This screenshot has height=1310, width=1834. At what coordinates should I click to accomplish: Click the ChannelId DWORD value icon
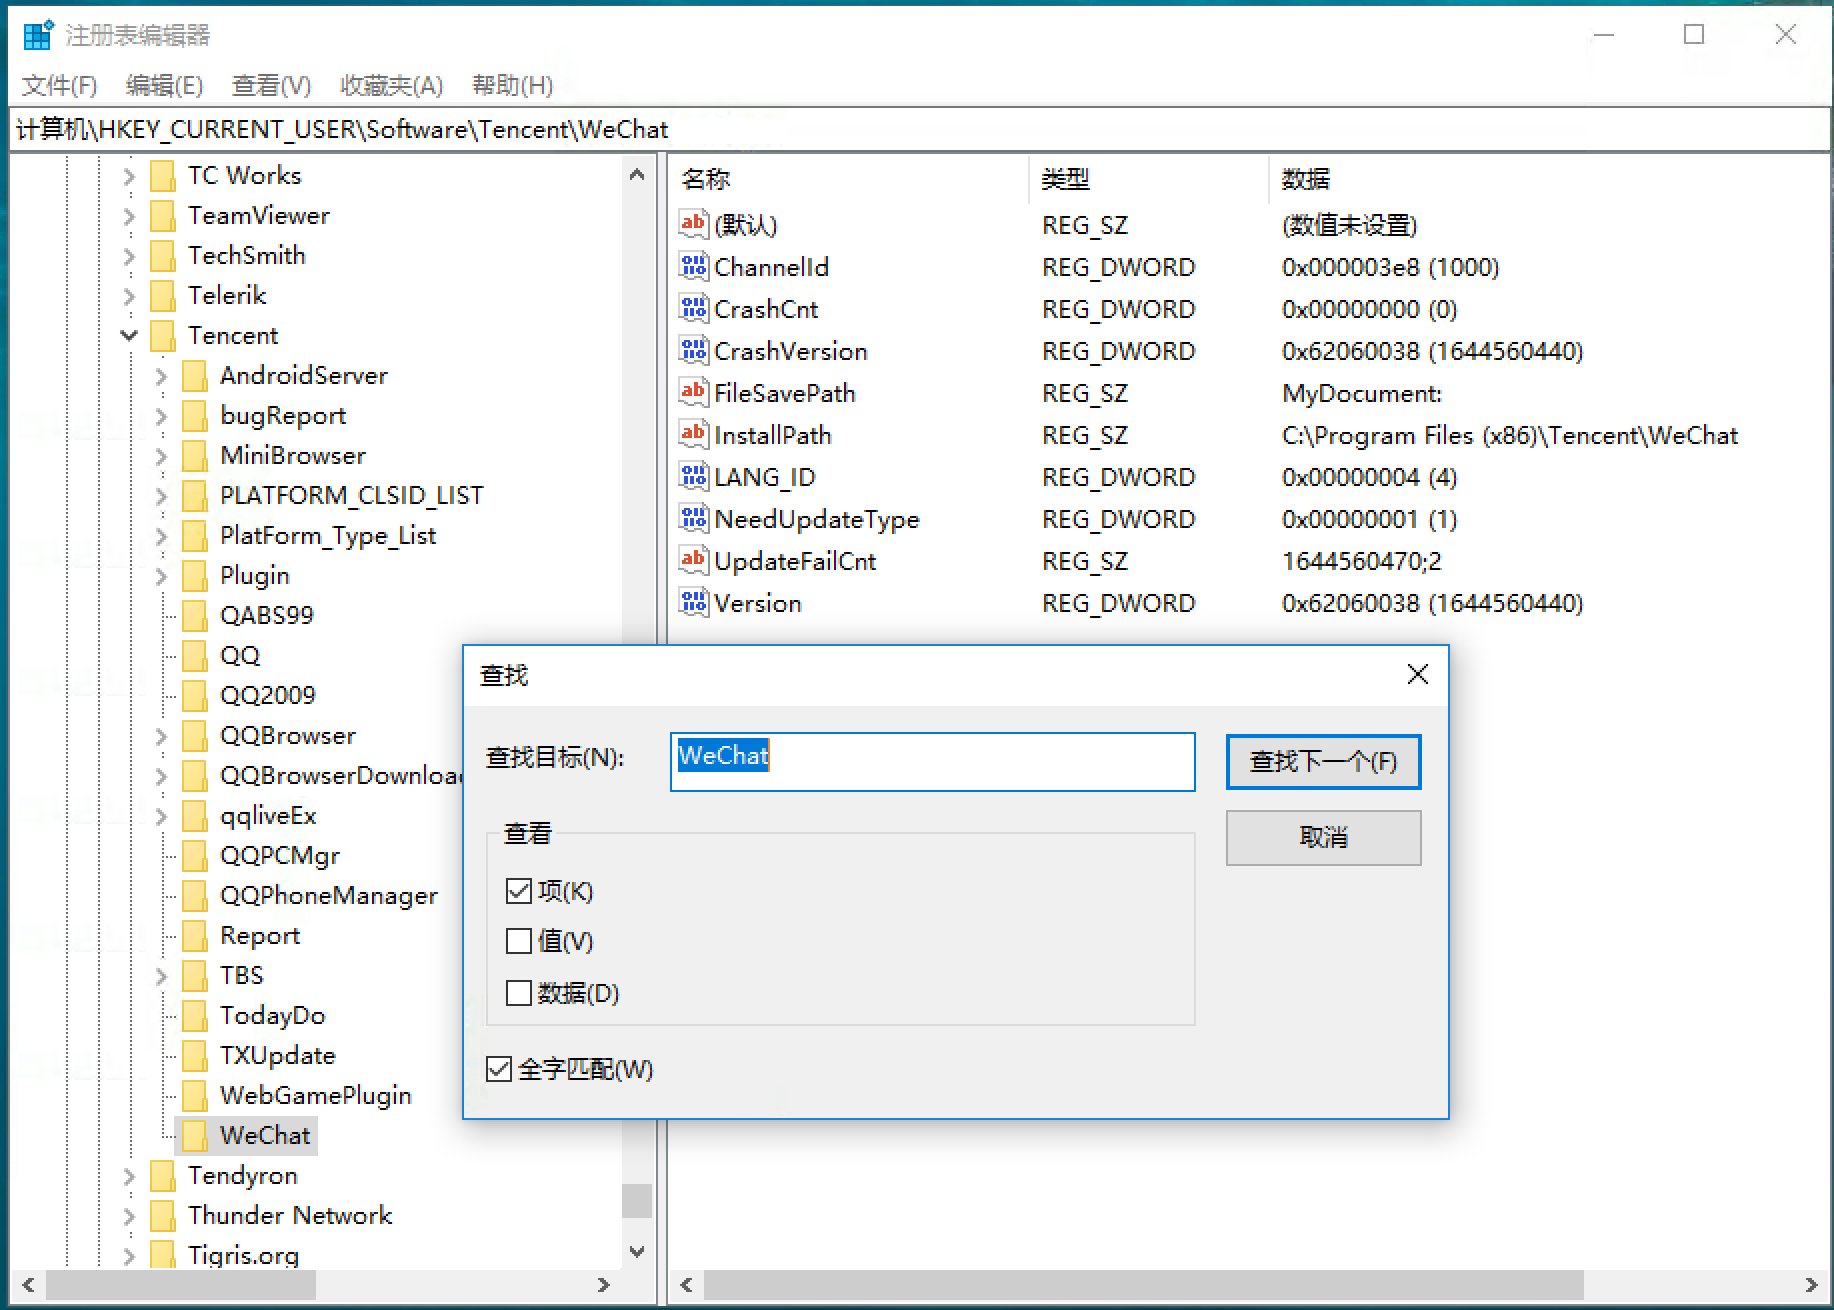(693, 266)
